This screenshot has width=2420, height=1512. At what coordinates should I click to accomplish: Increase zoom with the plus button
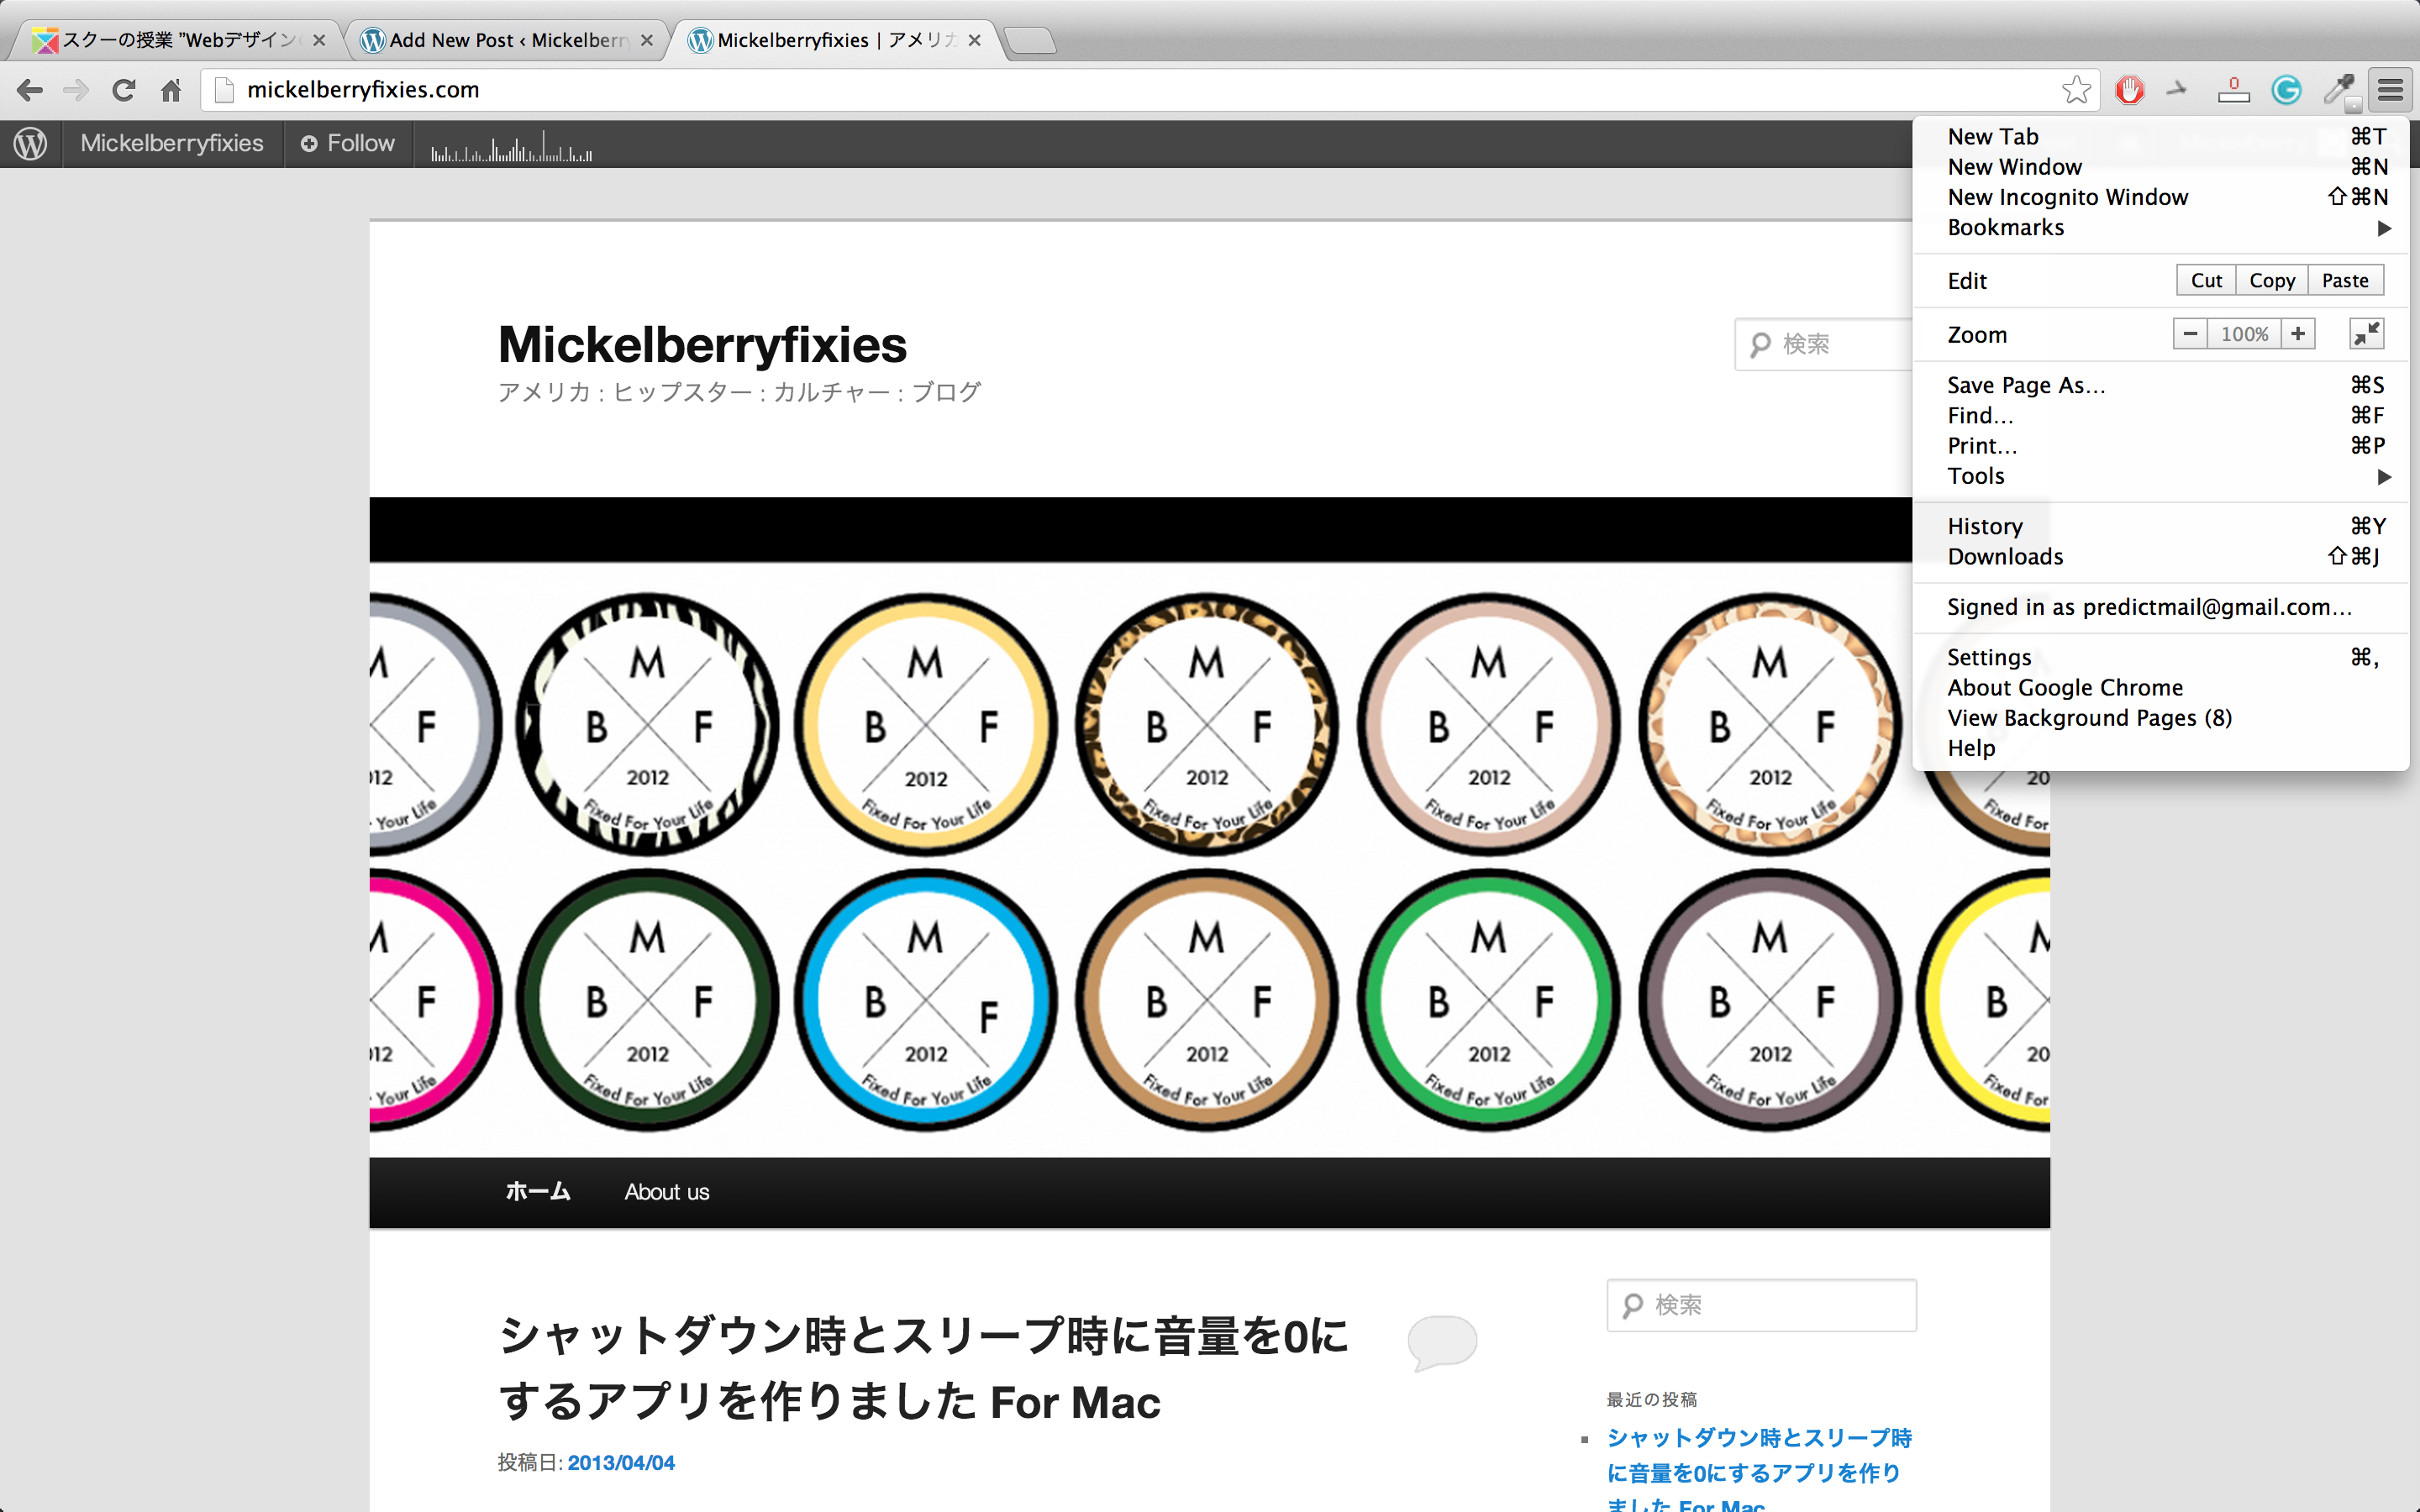point(2298,334)
